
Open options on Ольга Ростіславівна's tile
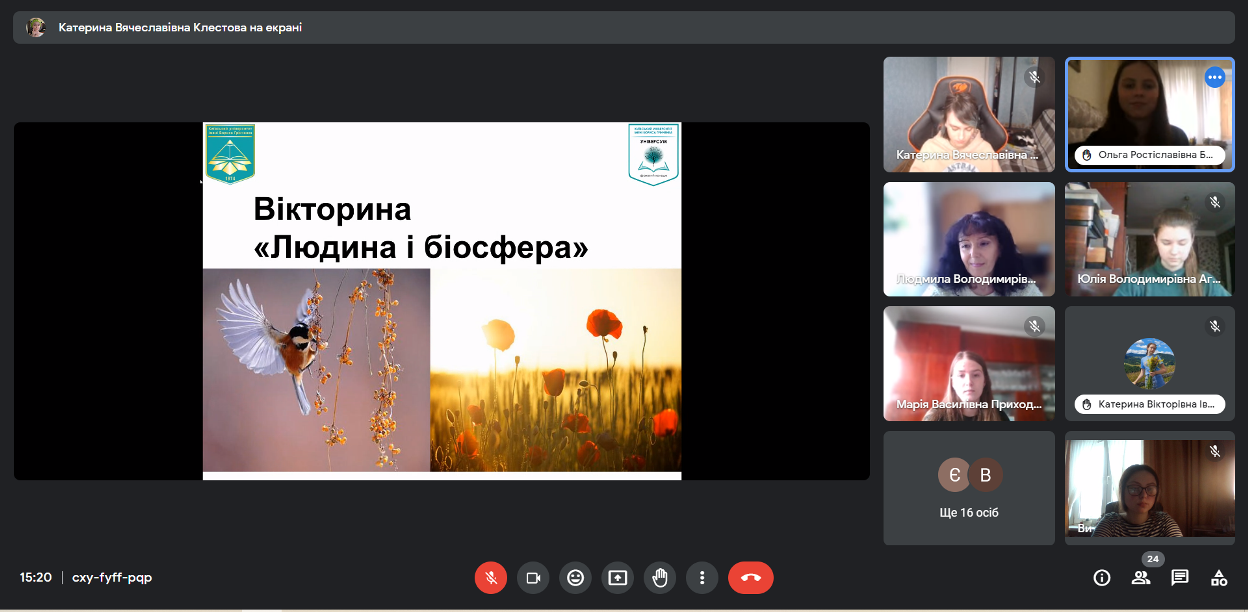(1215, 77)
